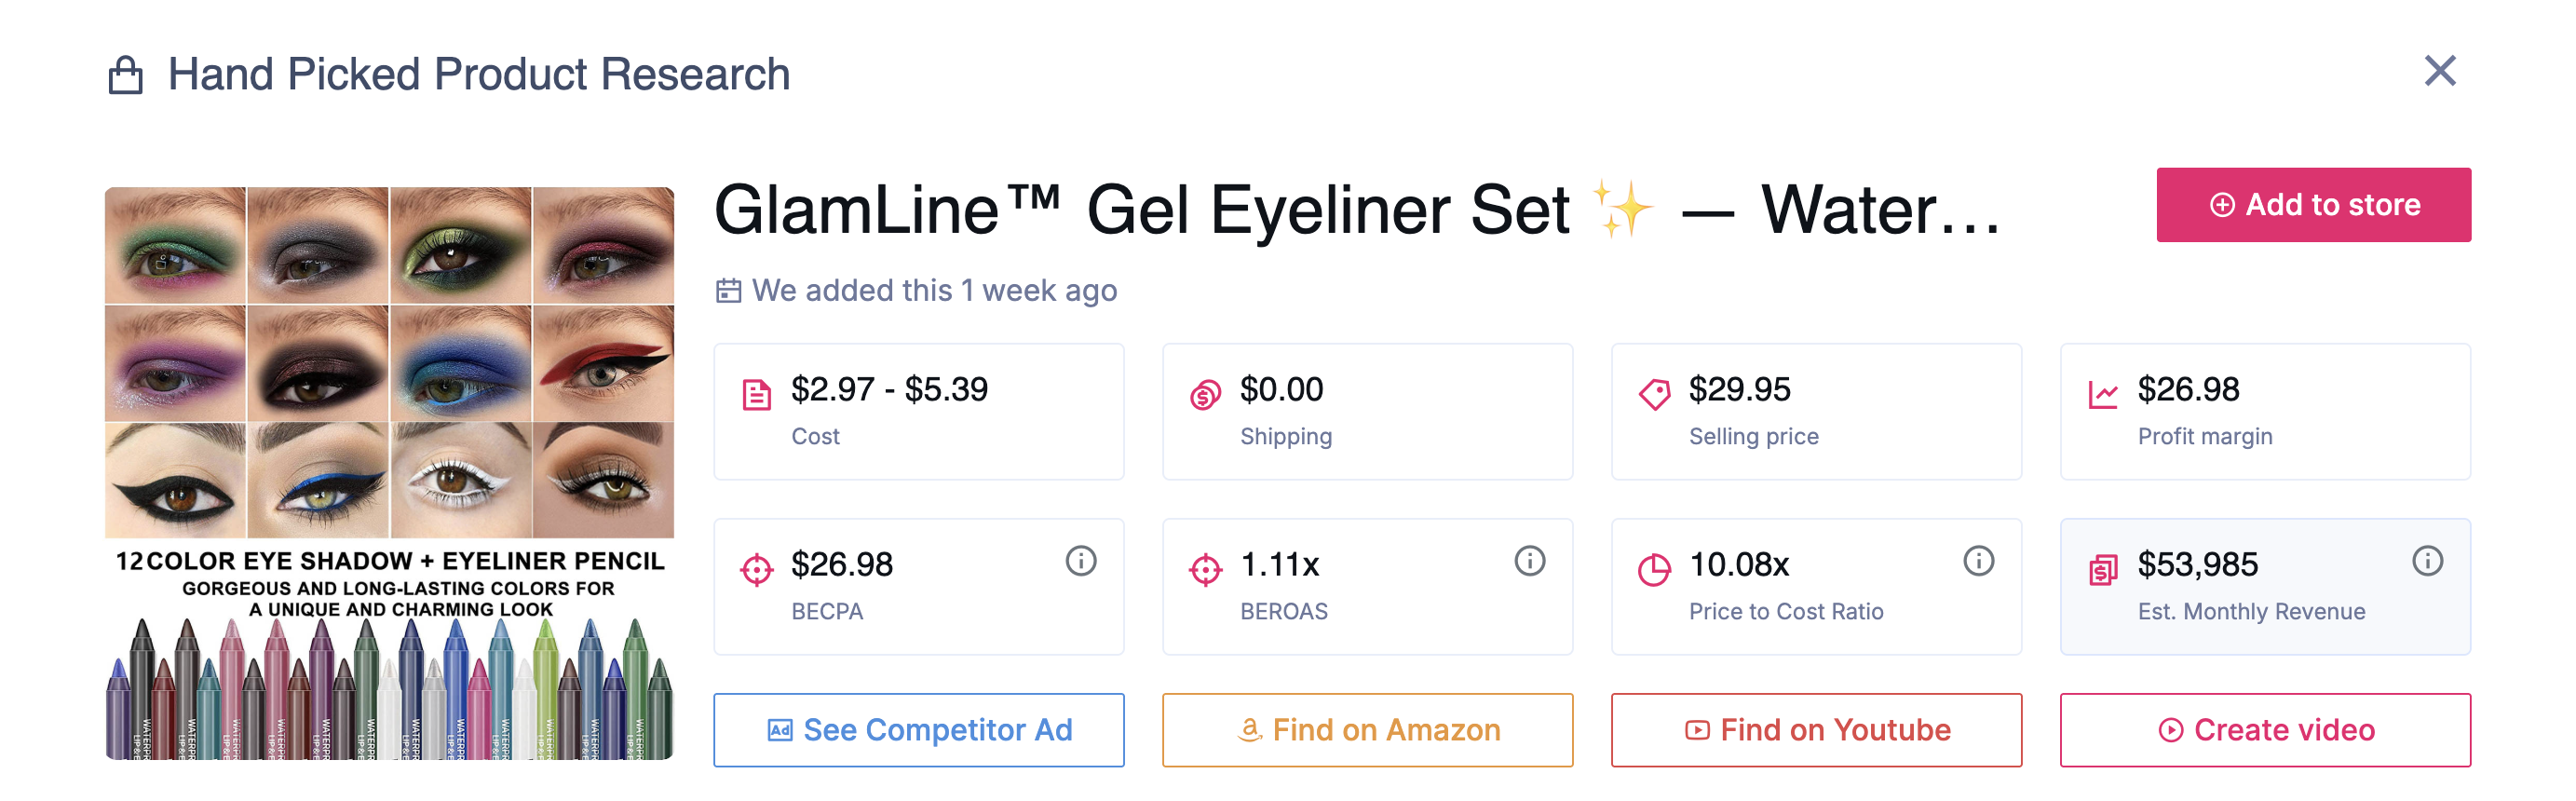
Task: Click the shopping bag icon in the header
Action: [125, 72]
